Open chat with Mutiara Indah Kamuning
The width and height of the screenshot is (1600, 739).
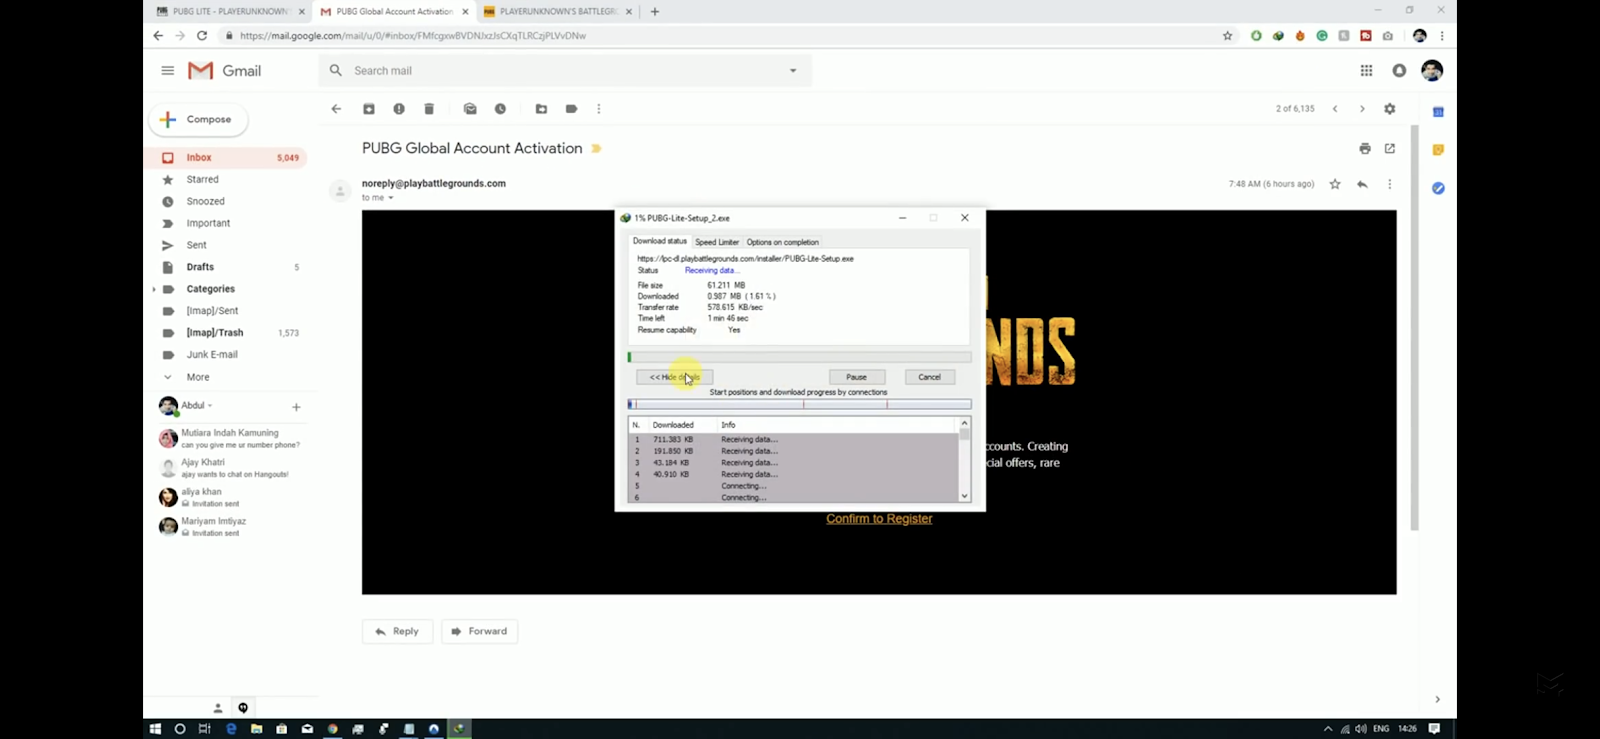[231, 439]
